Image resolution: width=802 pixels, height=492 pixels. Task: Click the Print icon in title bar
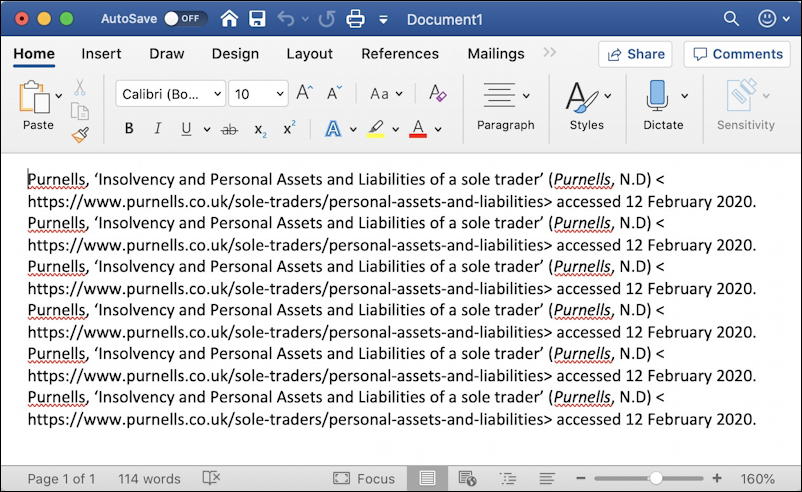355,19
